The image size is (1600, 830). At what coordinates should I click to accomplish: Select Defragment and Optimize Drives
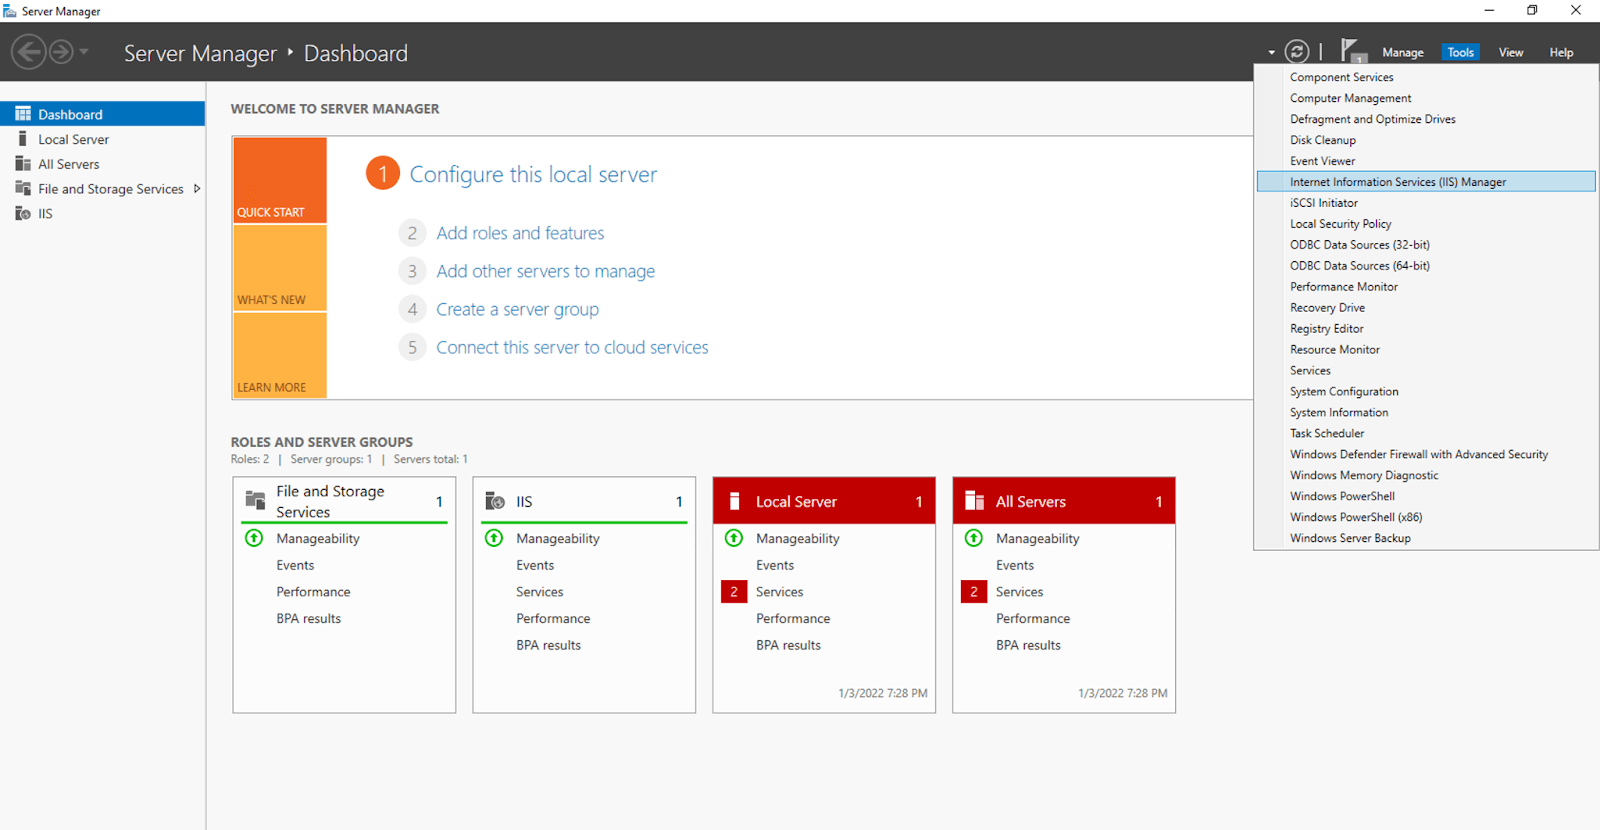[x=1426, y=119]
